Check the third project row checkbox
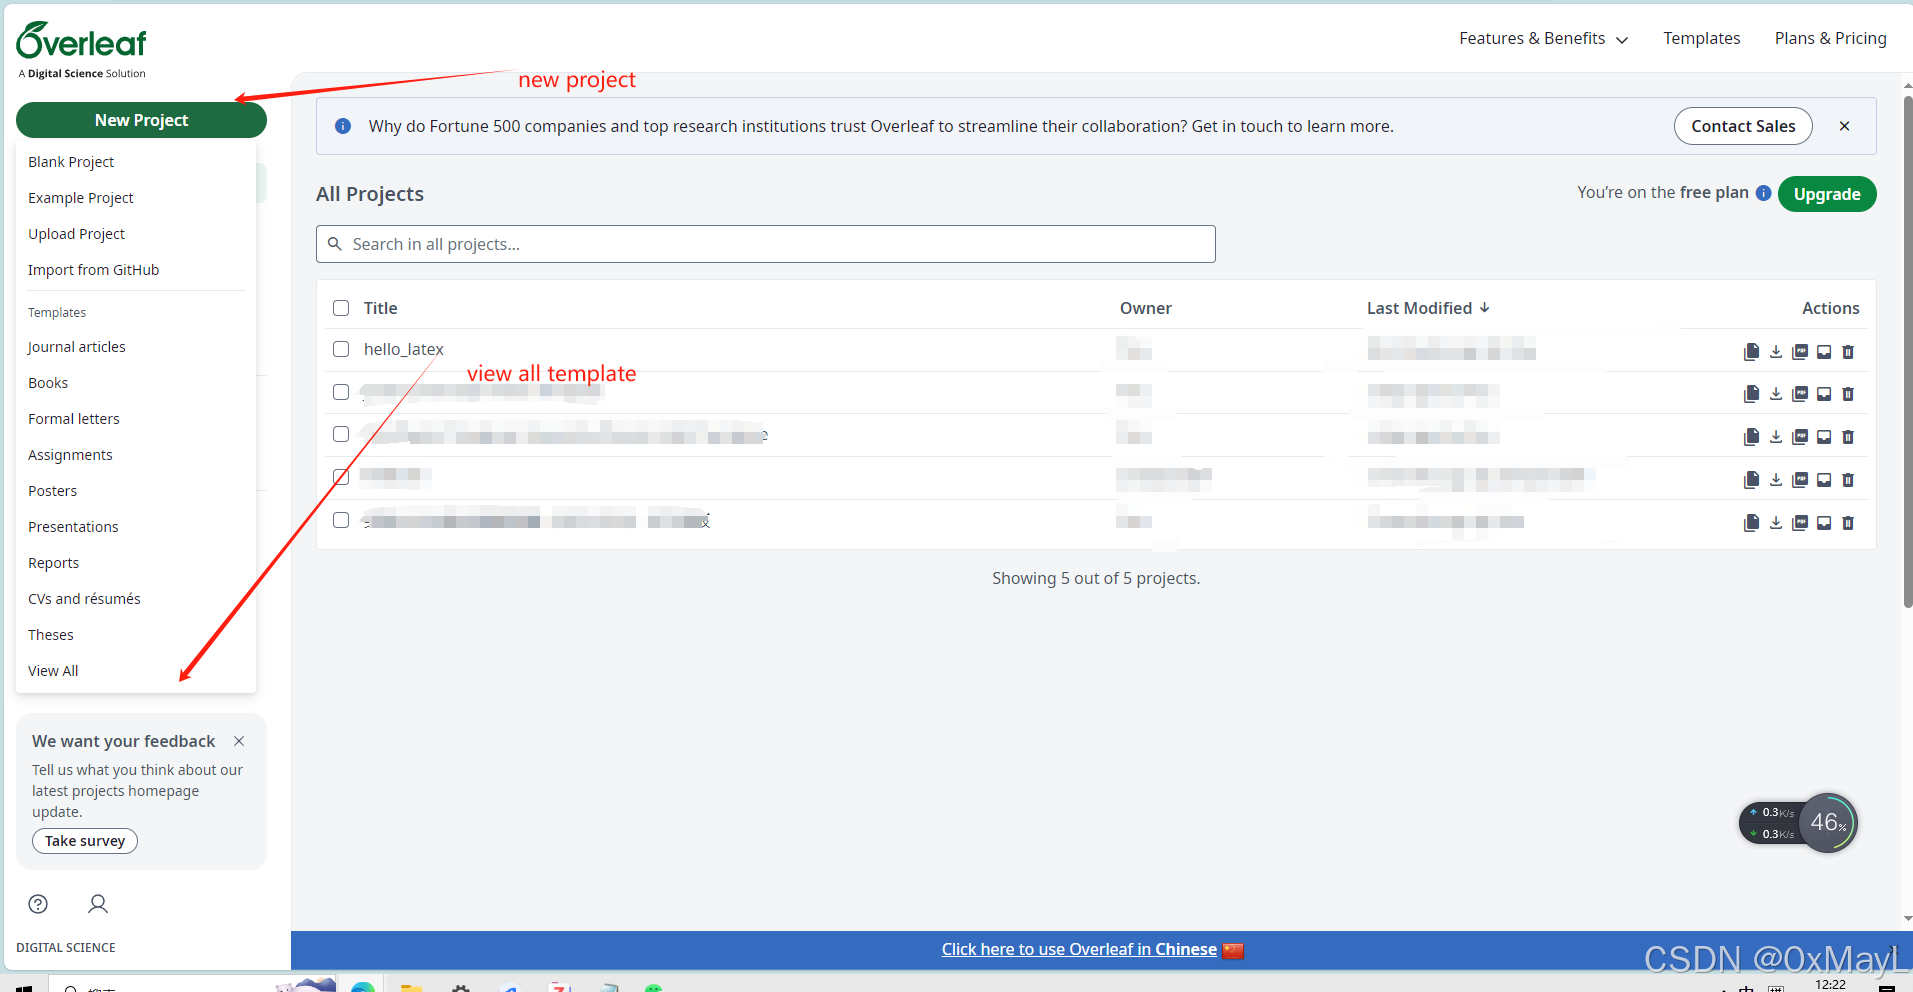 (x=341, y=434)
